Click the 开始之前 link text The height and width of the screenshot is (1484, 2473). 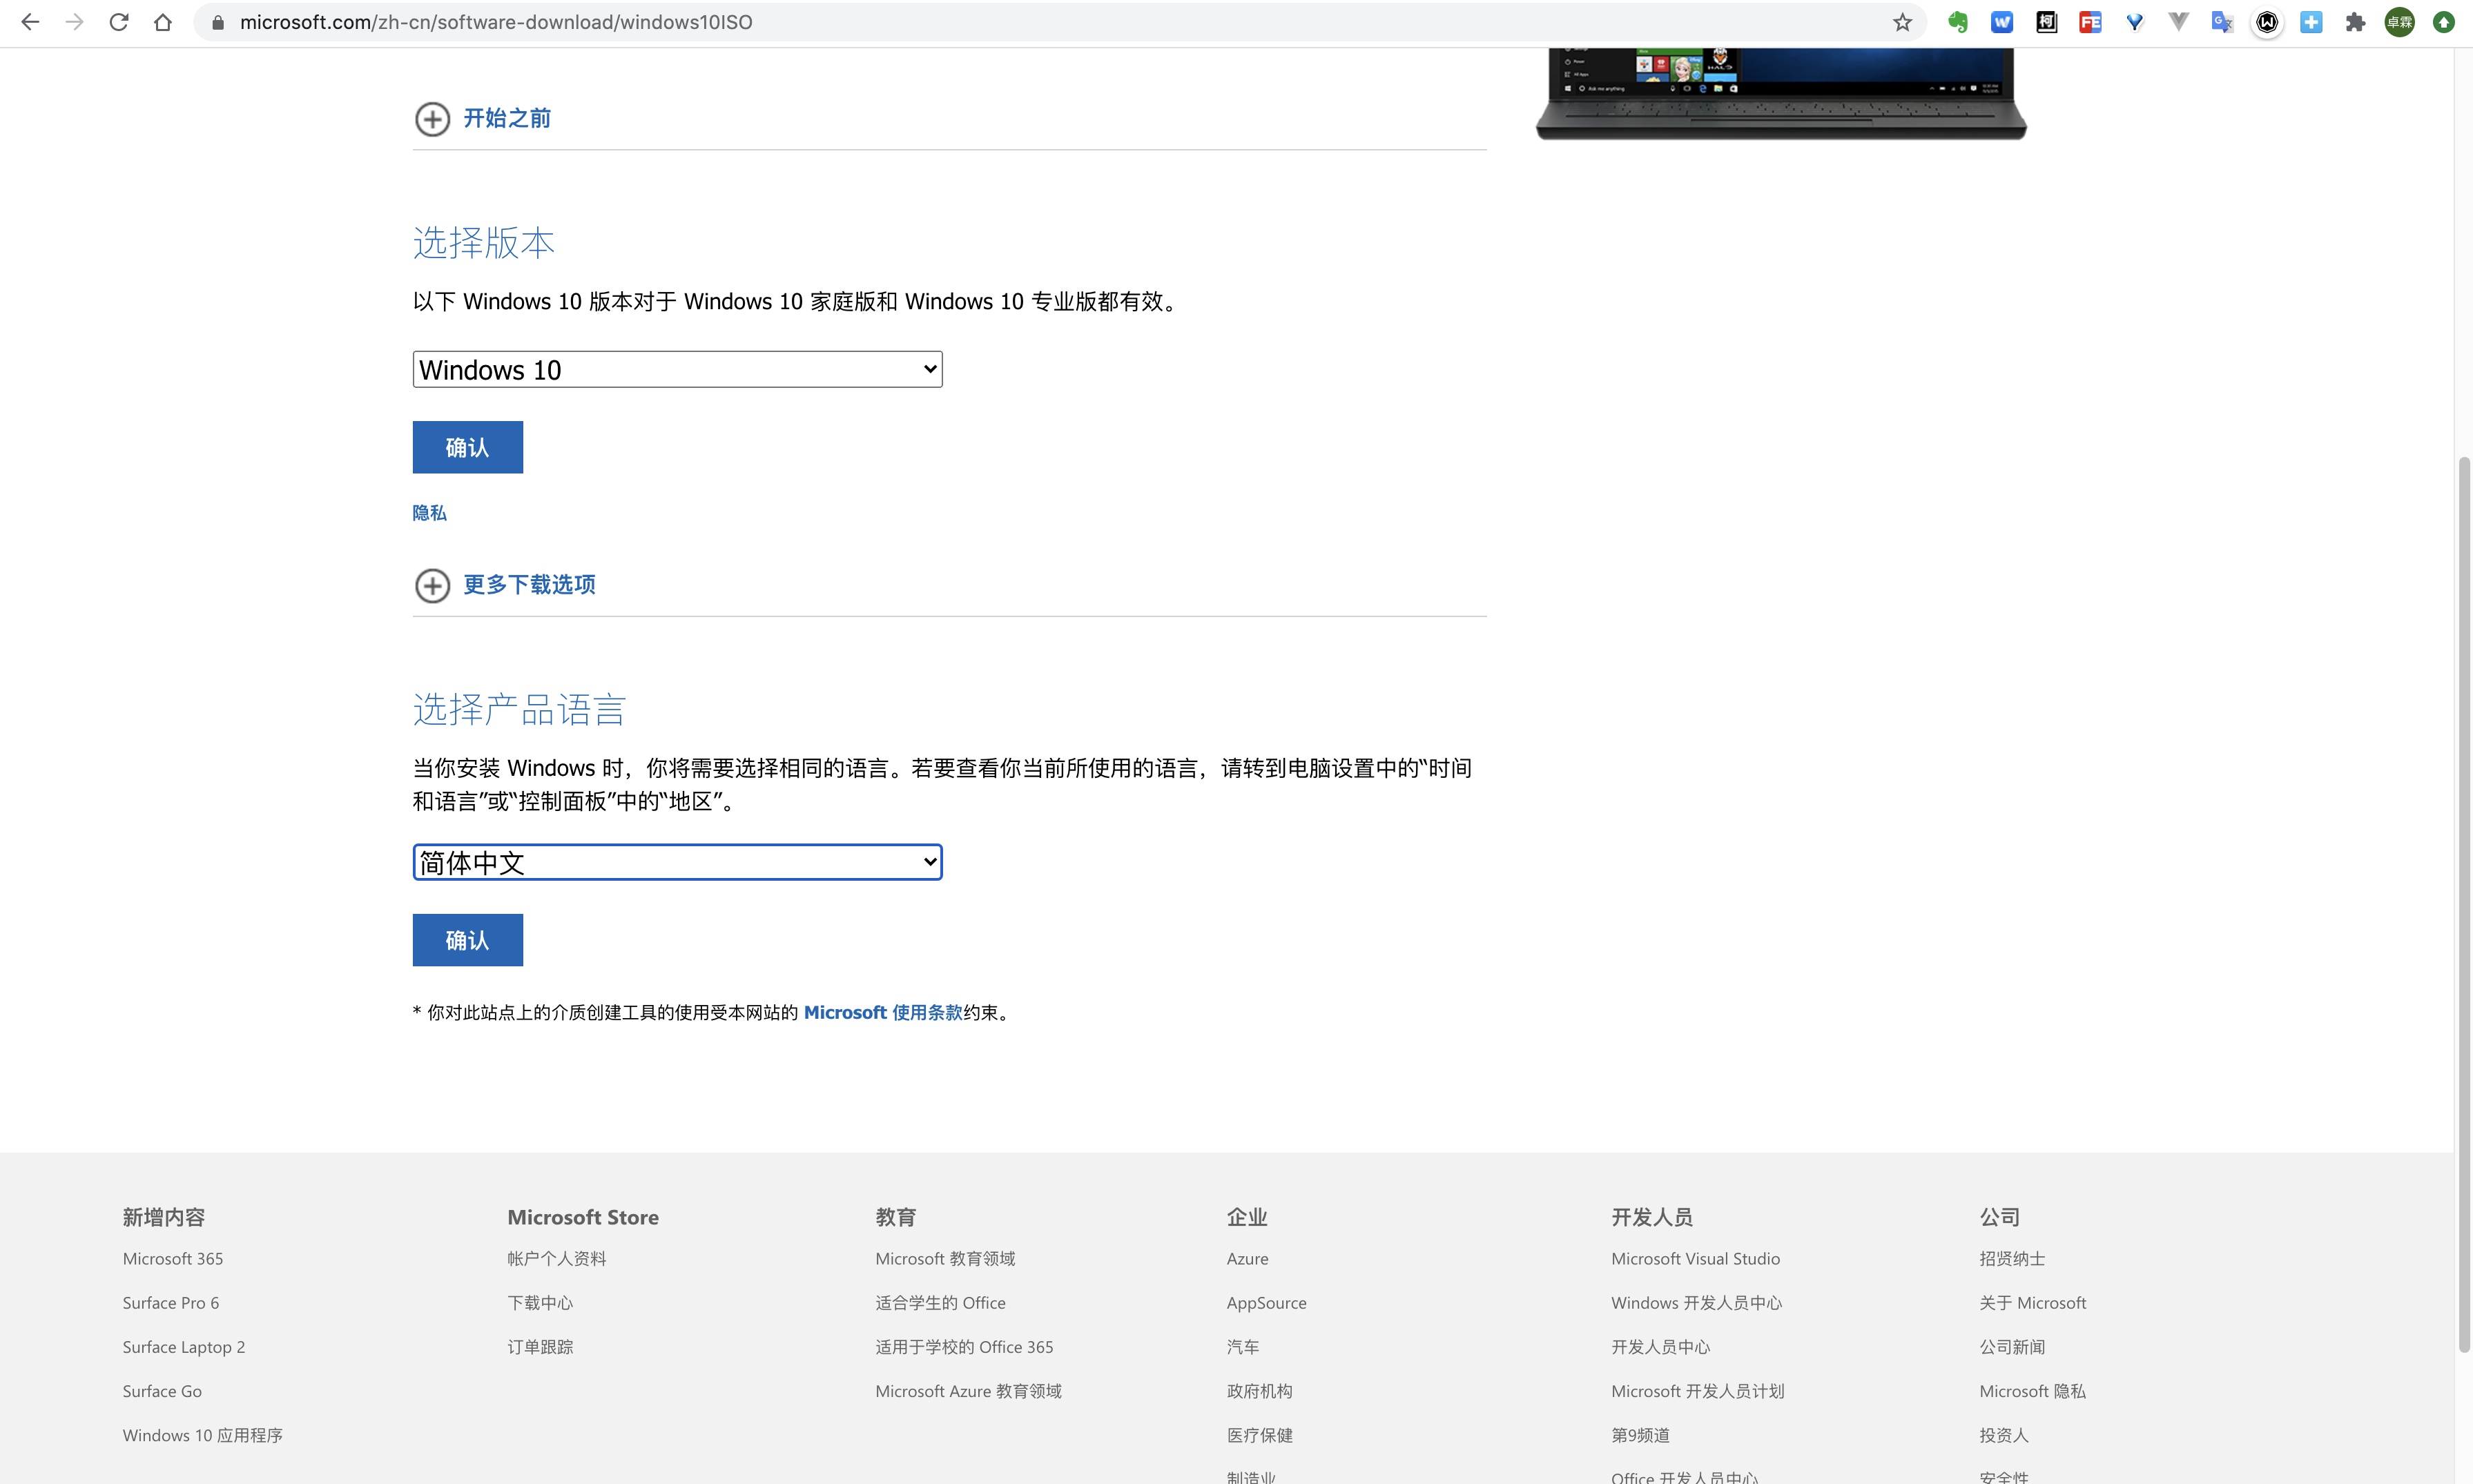[506, 118]
